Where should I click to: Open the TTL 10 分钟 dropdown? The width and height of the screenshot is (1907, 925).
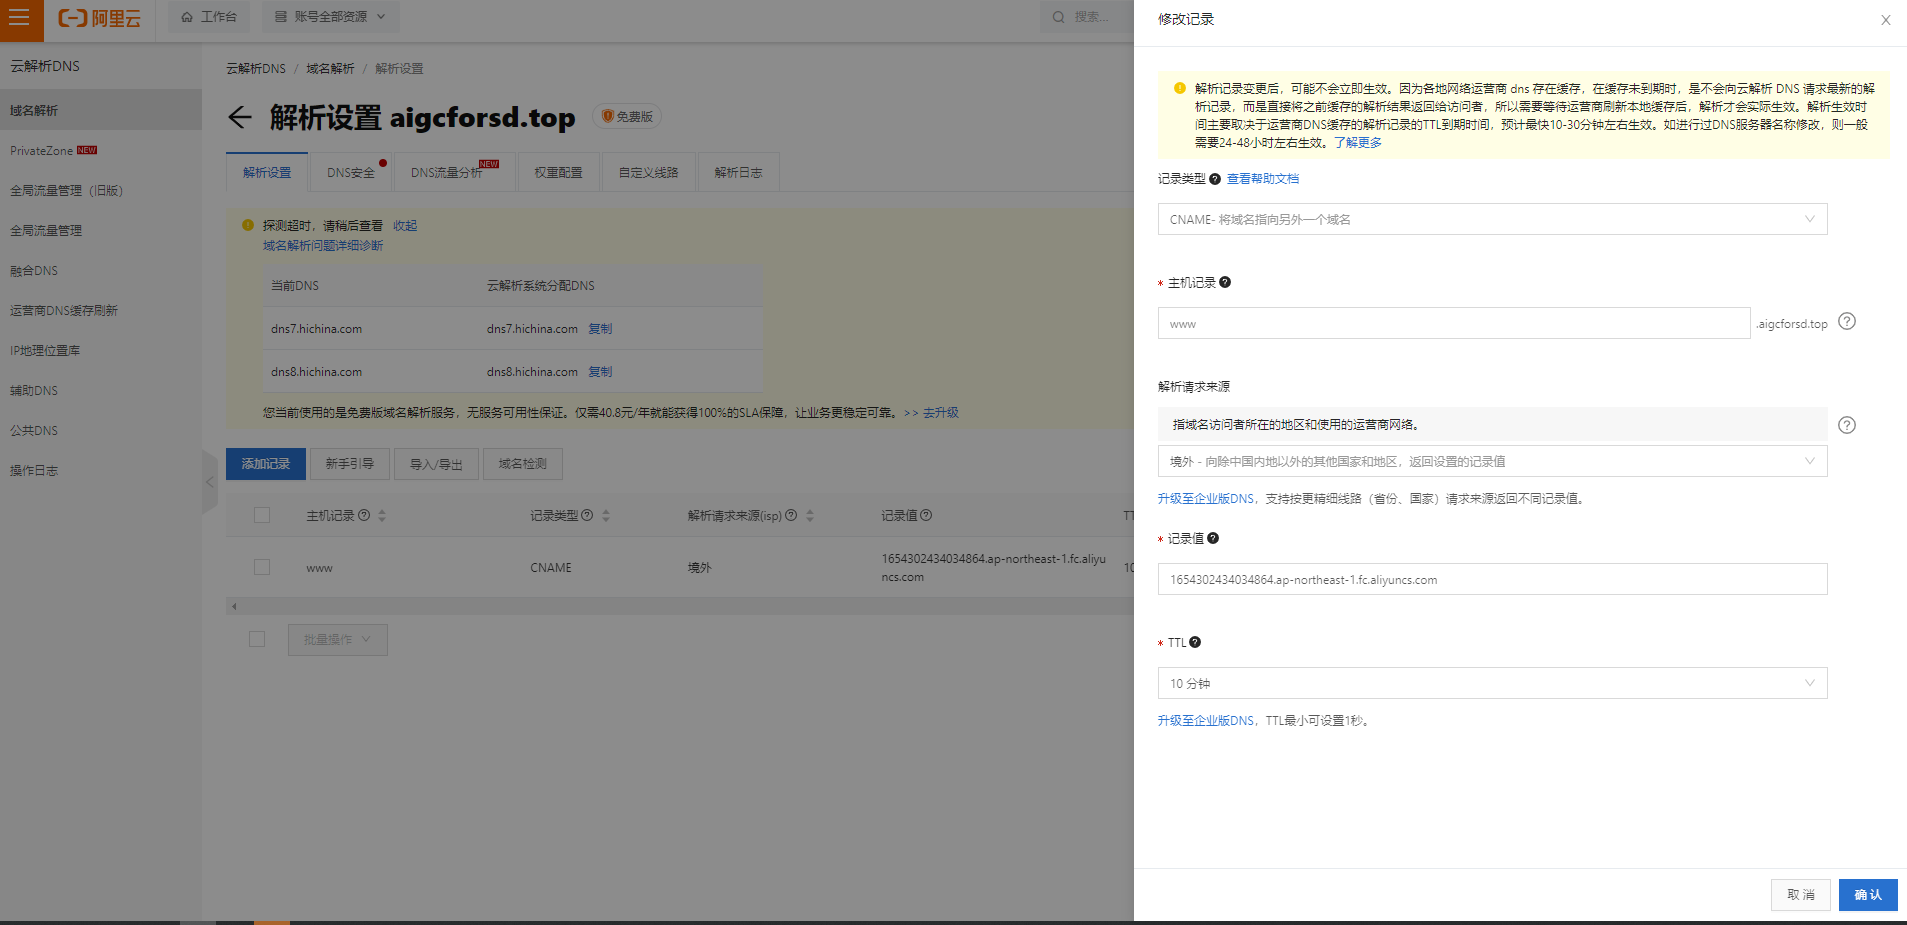[x=1492, y=683]
